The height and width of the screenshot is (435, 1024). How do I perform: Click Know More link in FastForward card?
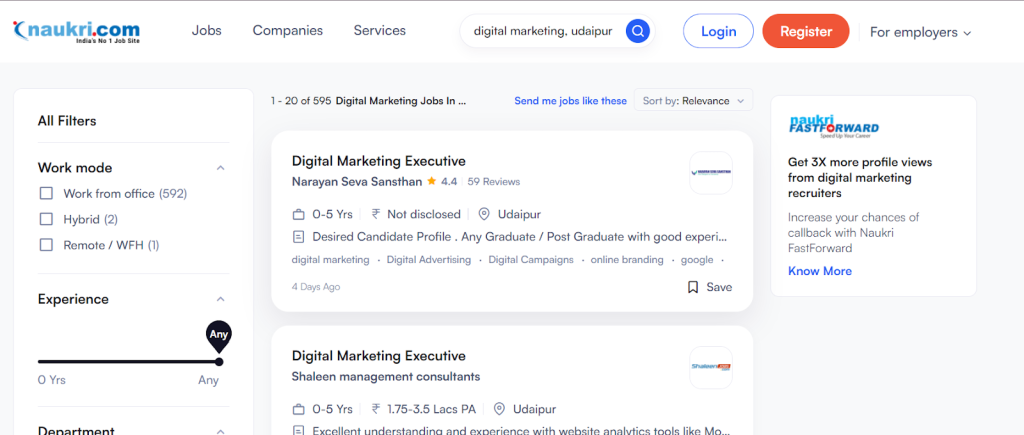[820, 271]
